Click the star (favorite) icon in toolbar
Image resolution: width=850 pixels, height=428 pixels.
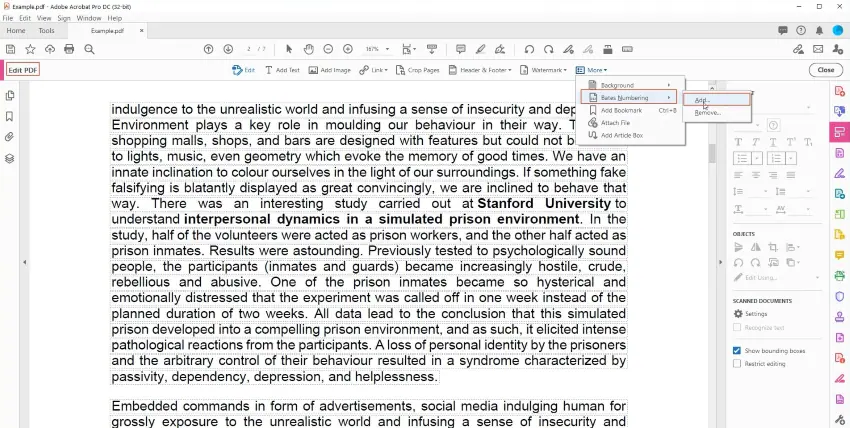[30, 49]
